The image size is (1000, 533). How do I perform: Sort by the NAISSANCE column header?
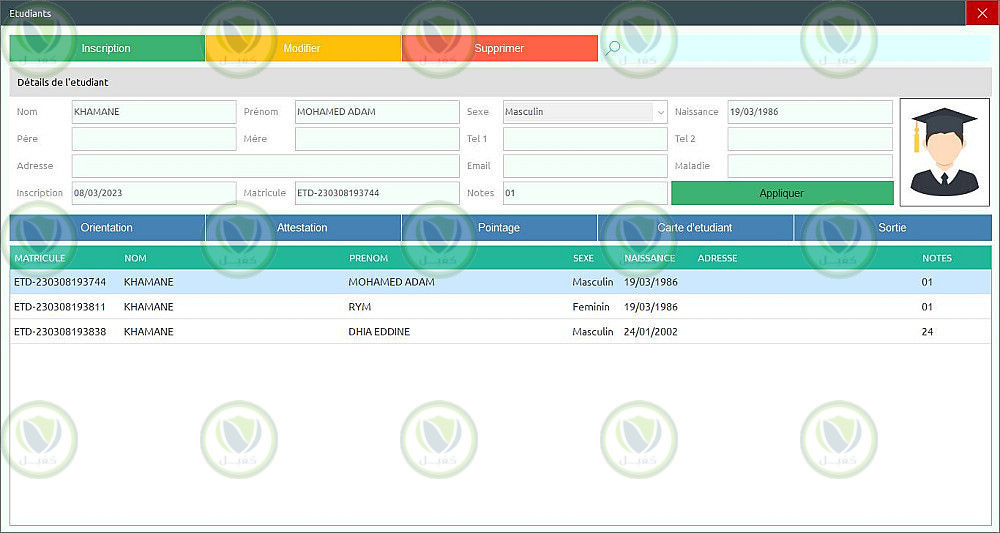click(x=649, y=258)
